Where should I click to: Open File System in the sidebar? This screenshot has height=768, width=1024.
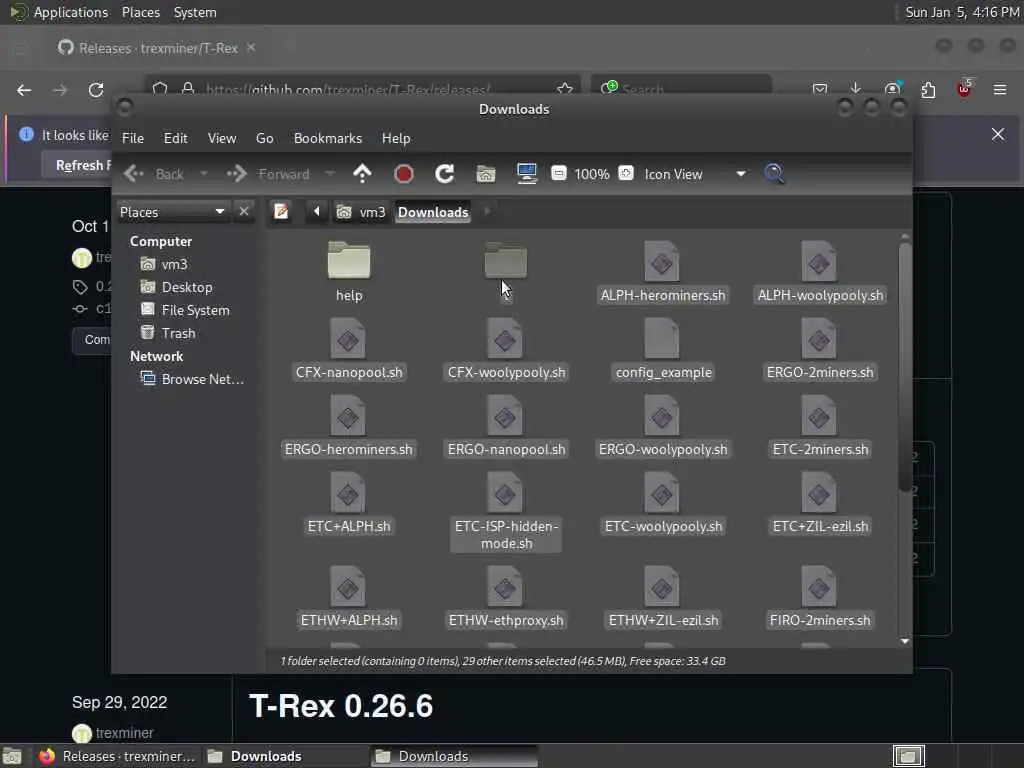[185, 310]
